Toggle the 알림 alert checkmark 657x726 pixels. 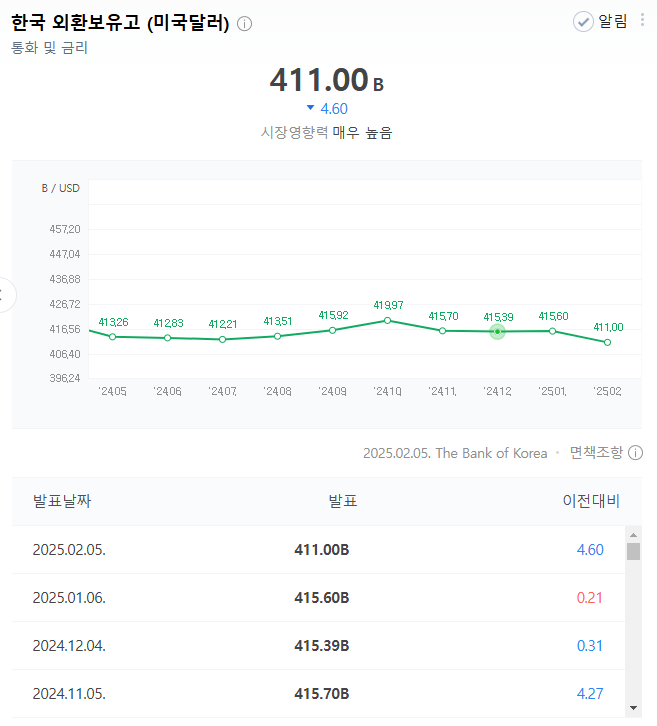[x=583, y=22]
